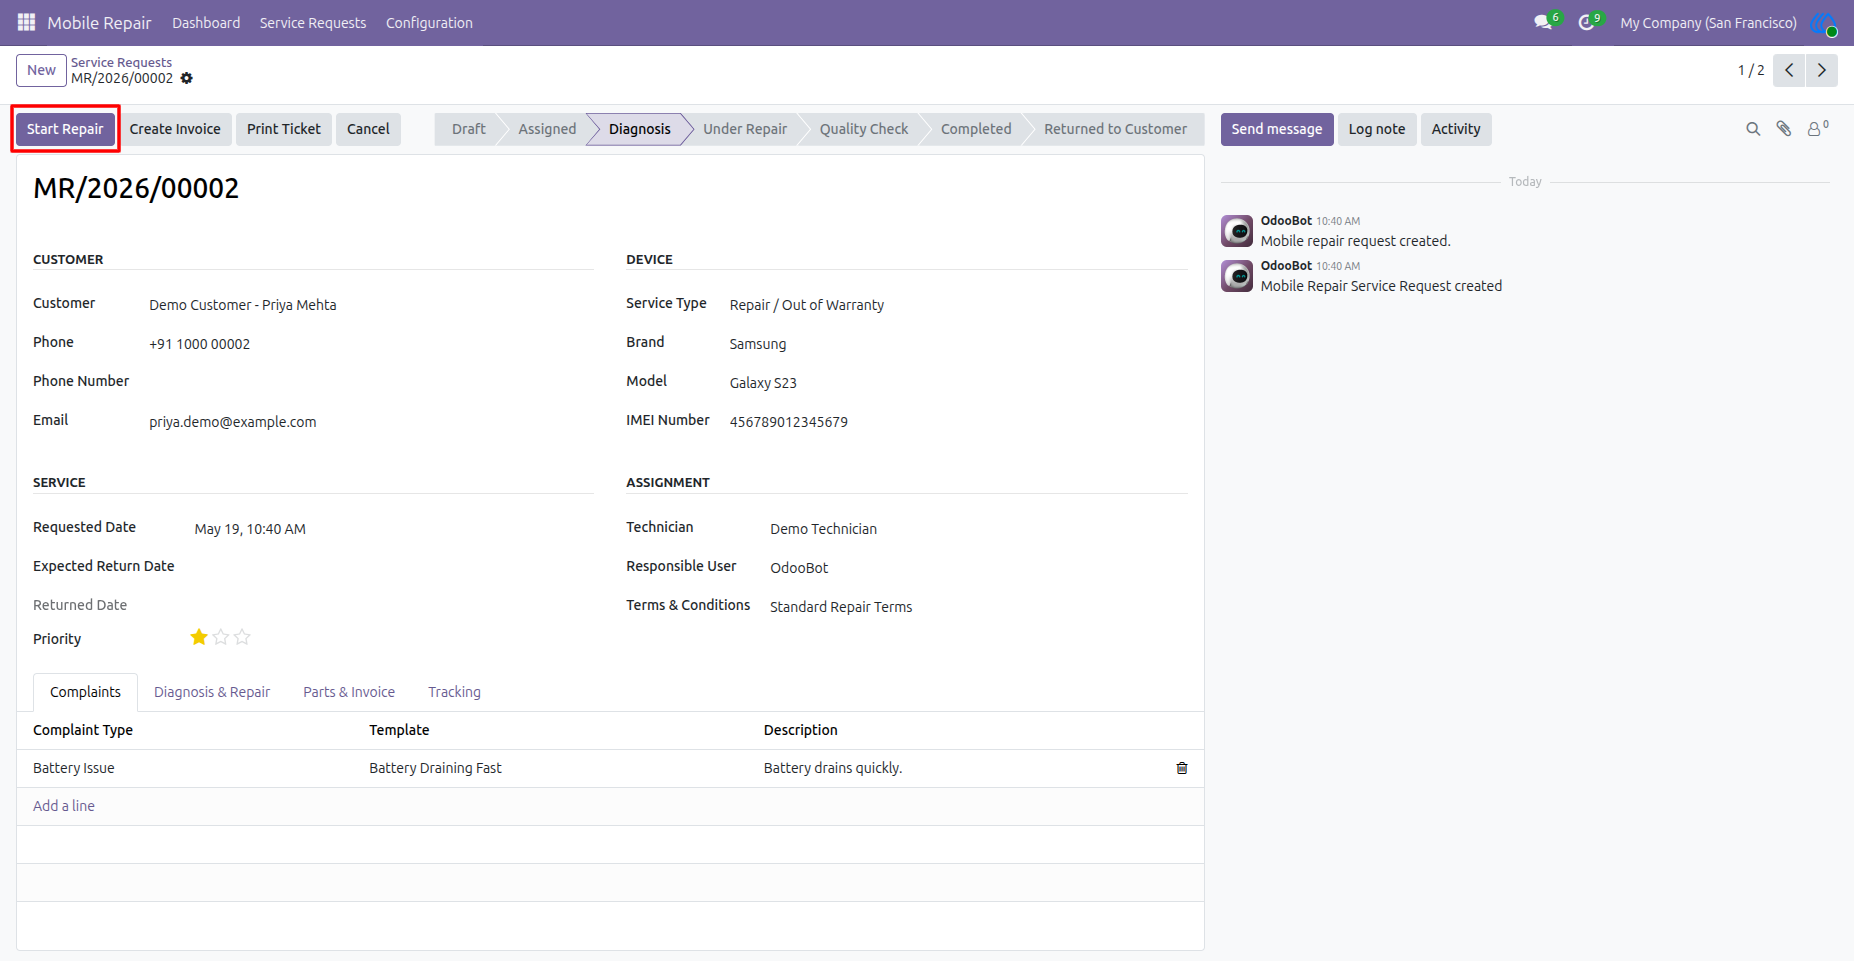This screenshot has width=1854, height=961.
Task: Switch to Tracking tab
Action: coord(454,692)
